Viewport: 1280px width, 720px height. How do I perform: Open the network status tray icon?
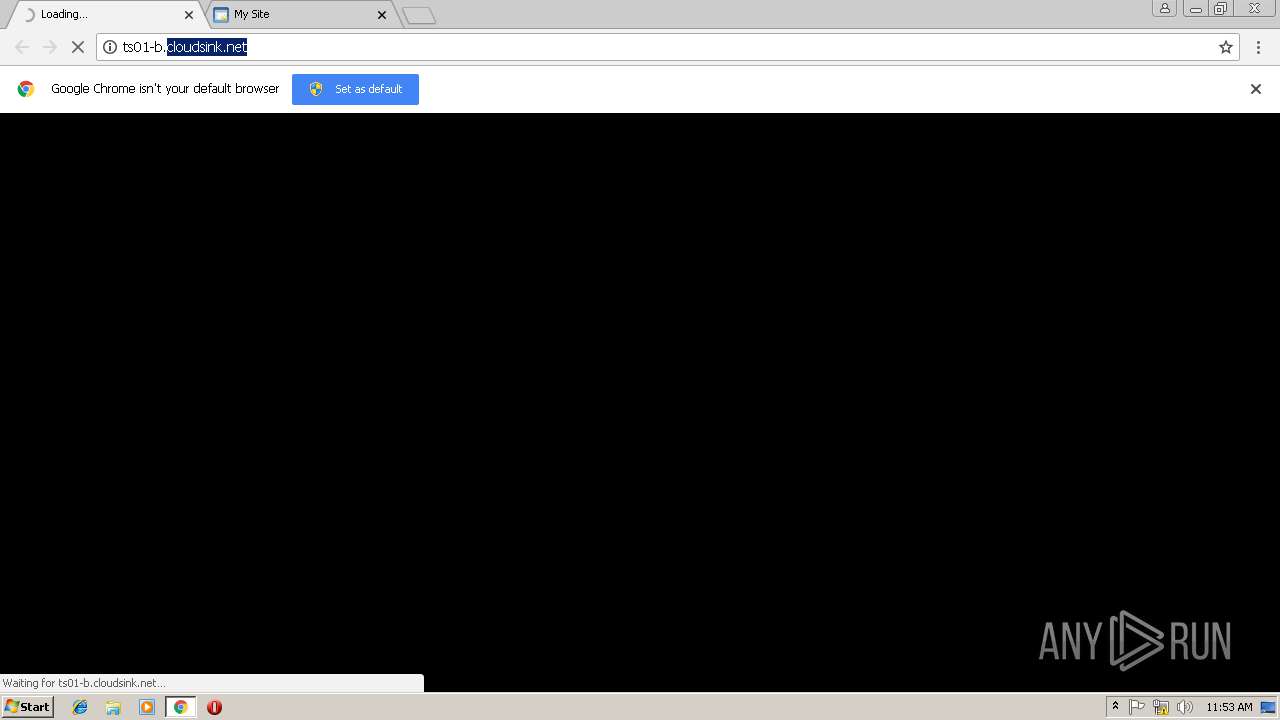point(1161,707)
